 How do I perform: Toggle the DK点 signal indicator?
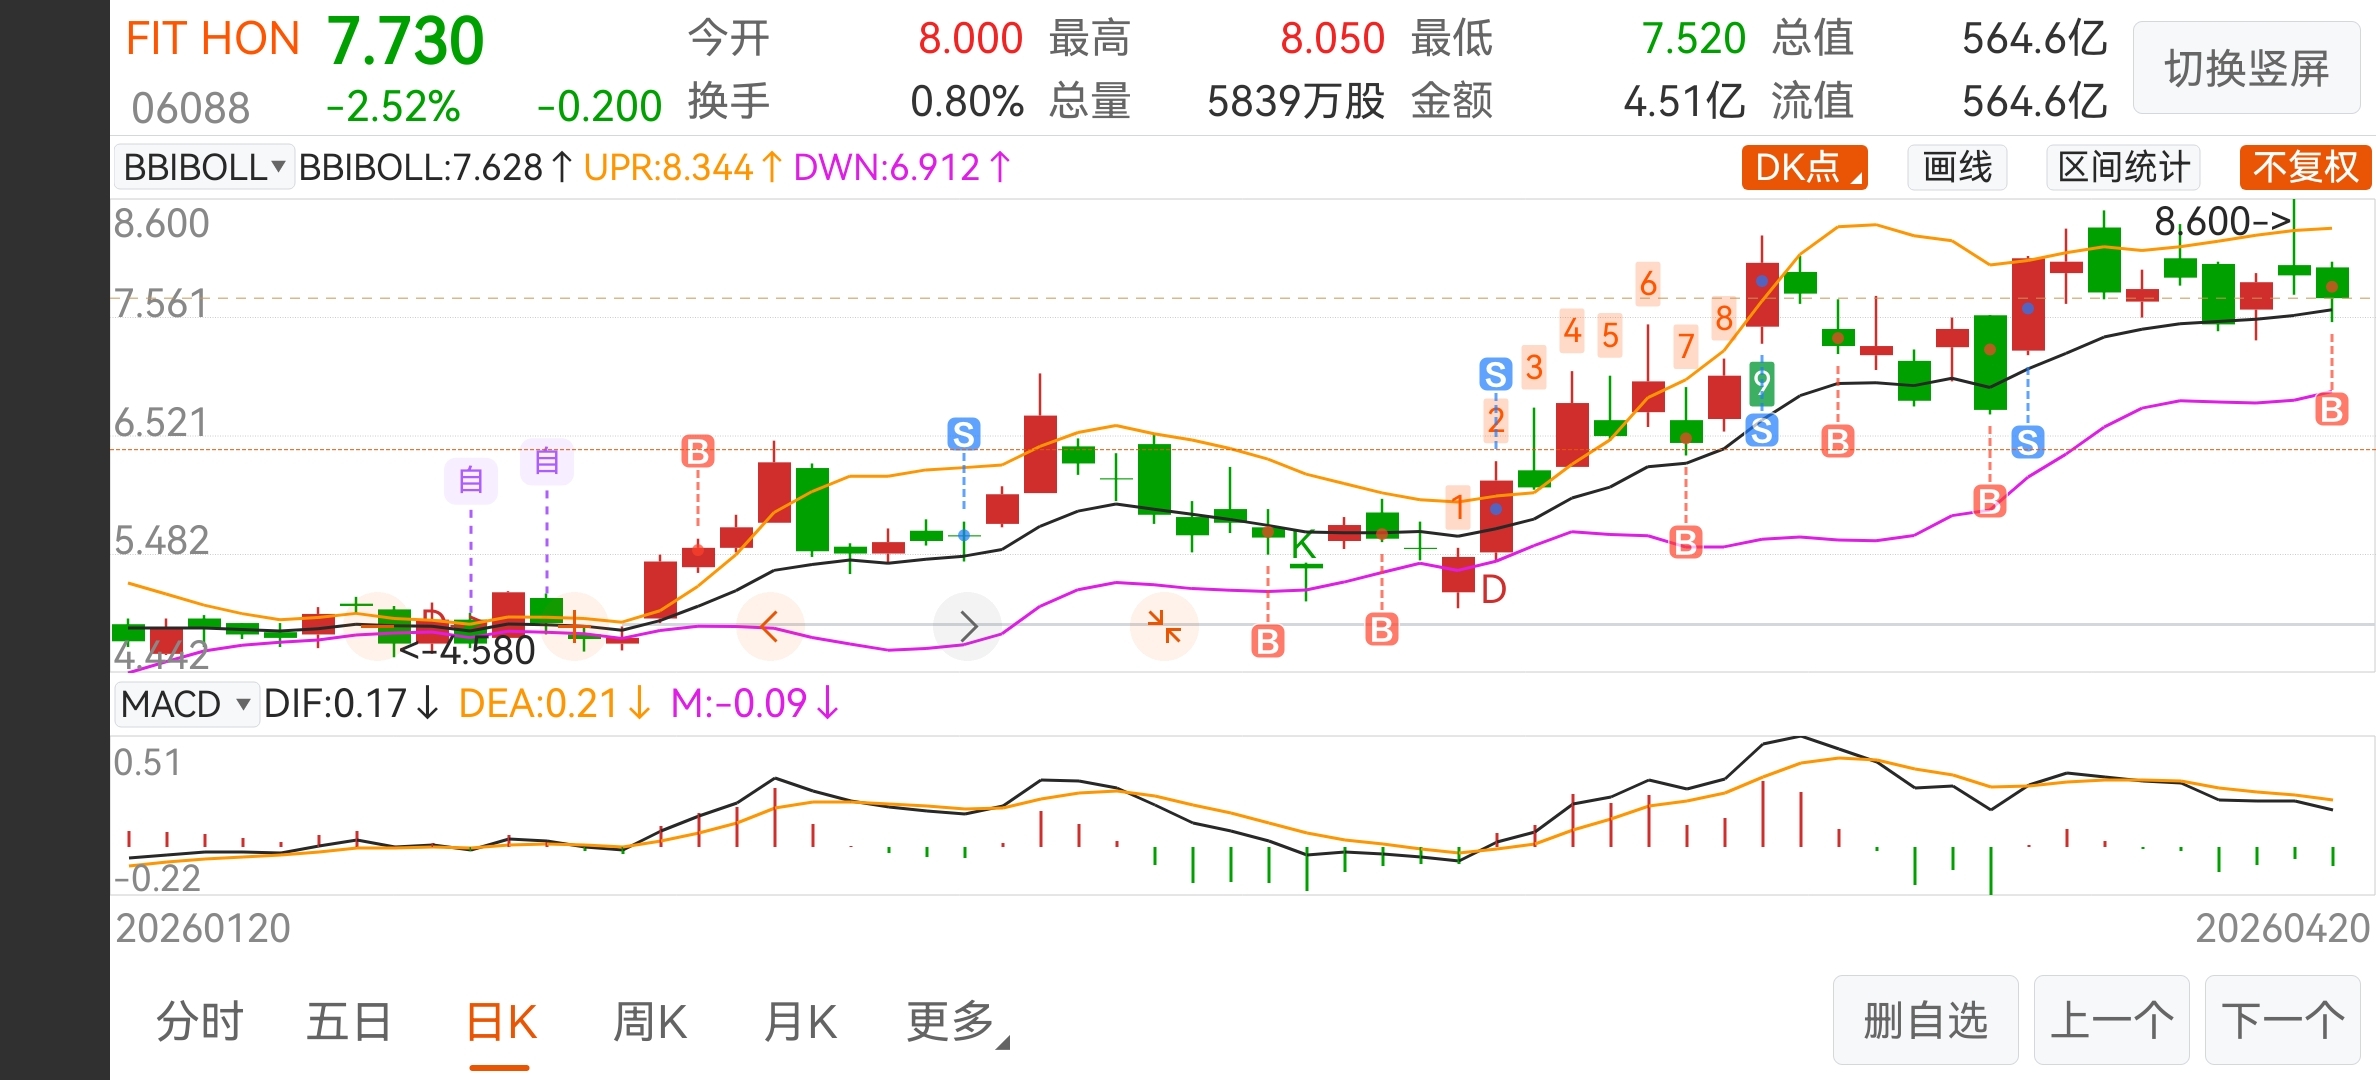coord(1803,167)
